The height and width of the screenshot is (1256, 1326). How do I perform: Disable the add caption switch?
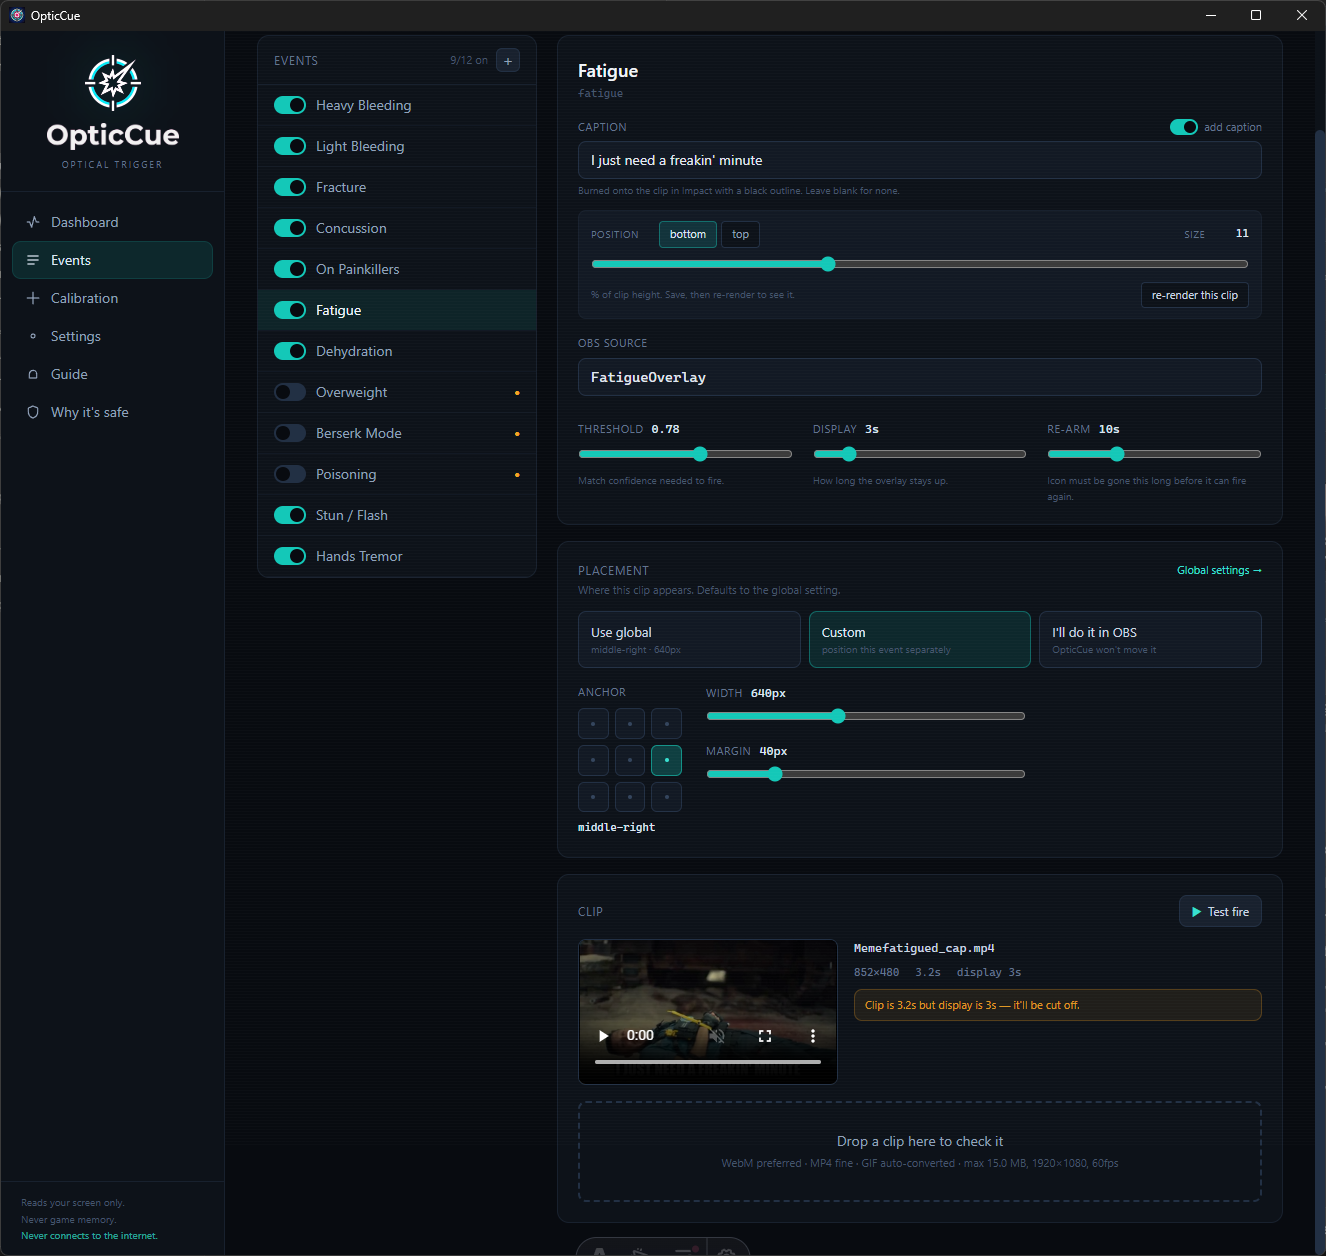(x=1184, y=127)
